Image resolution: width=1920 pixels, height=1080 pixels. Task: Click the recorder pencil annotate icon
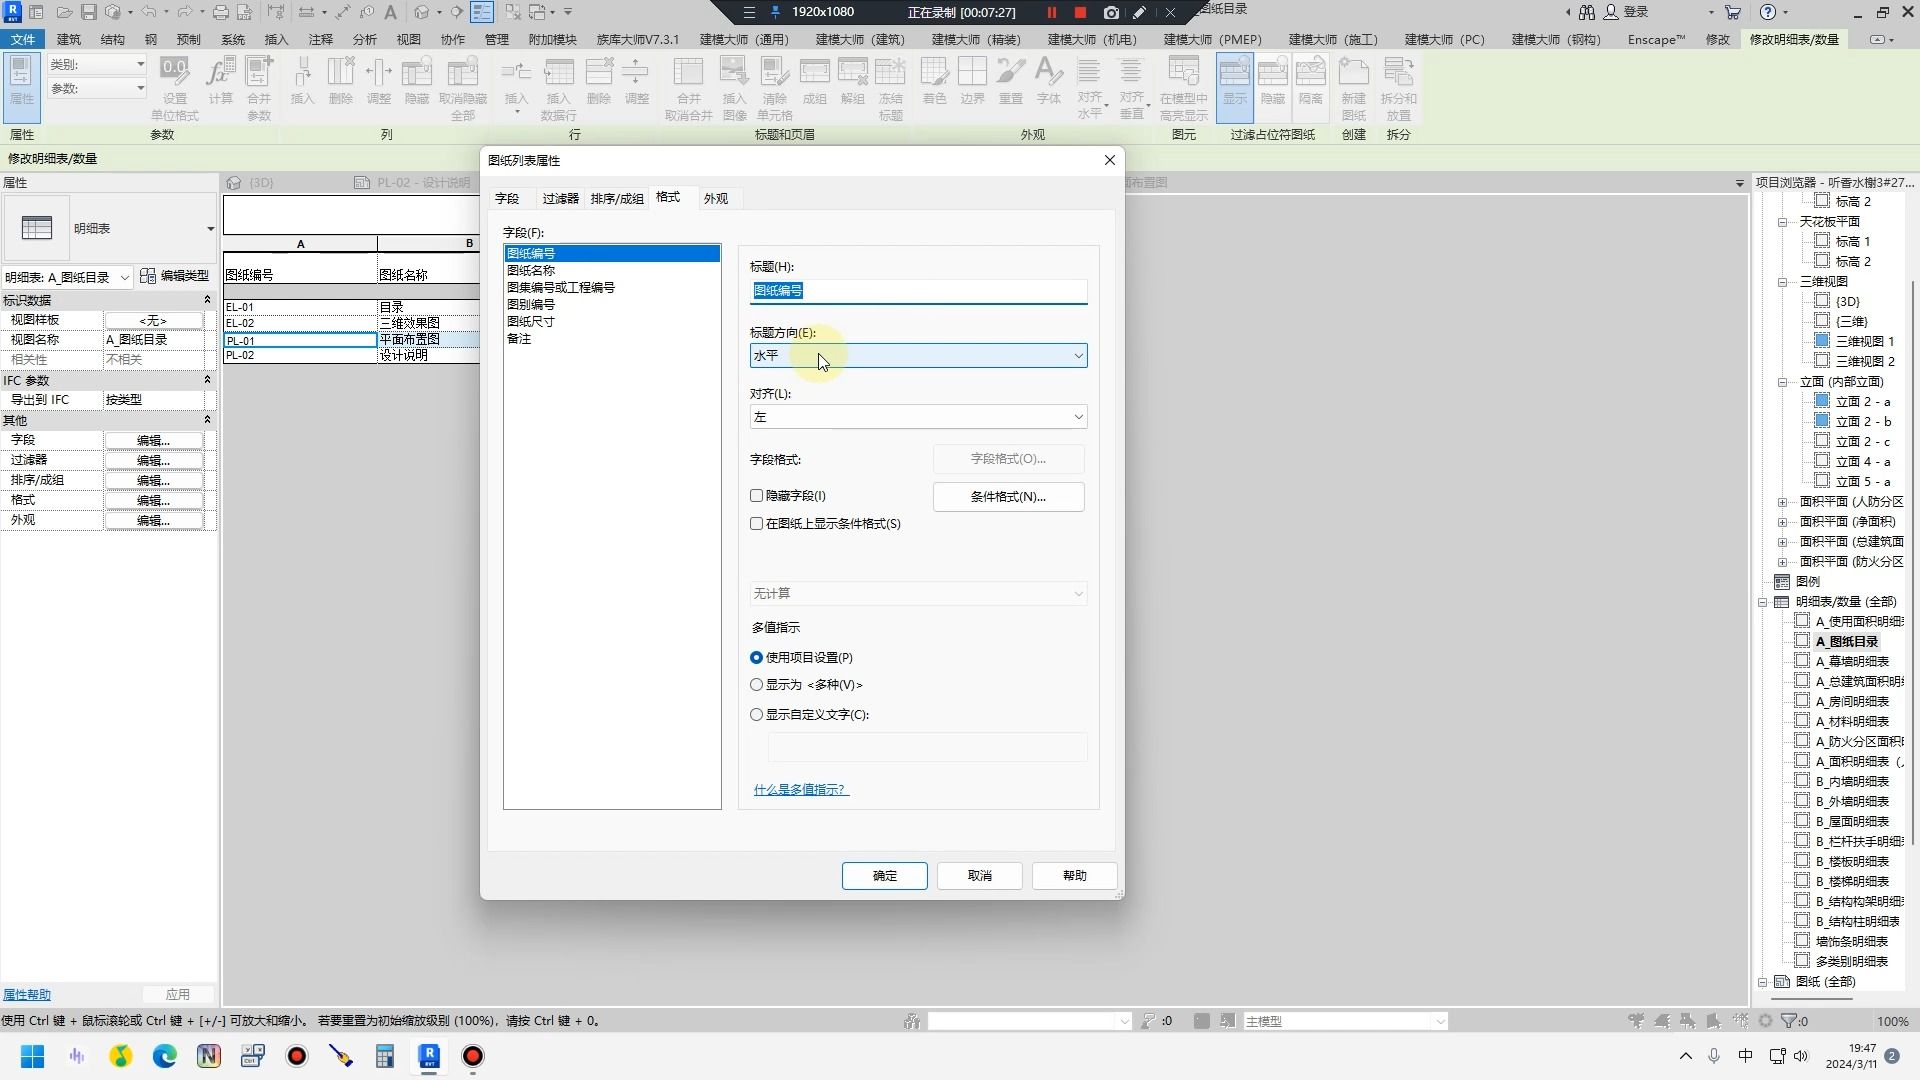tap(1140, 13)
